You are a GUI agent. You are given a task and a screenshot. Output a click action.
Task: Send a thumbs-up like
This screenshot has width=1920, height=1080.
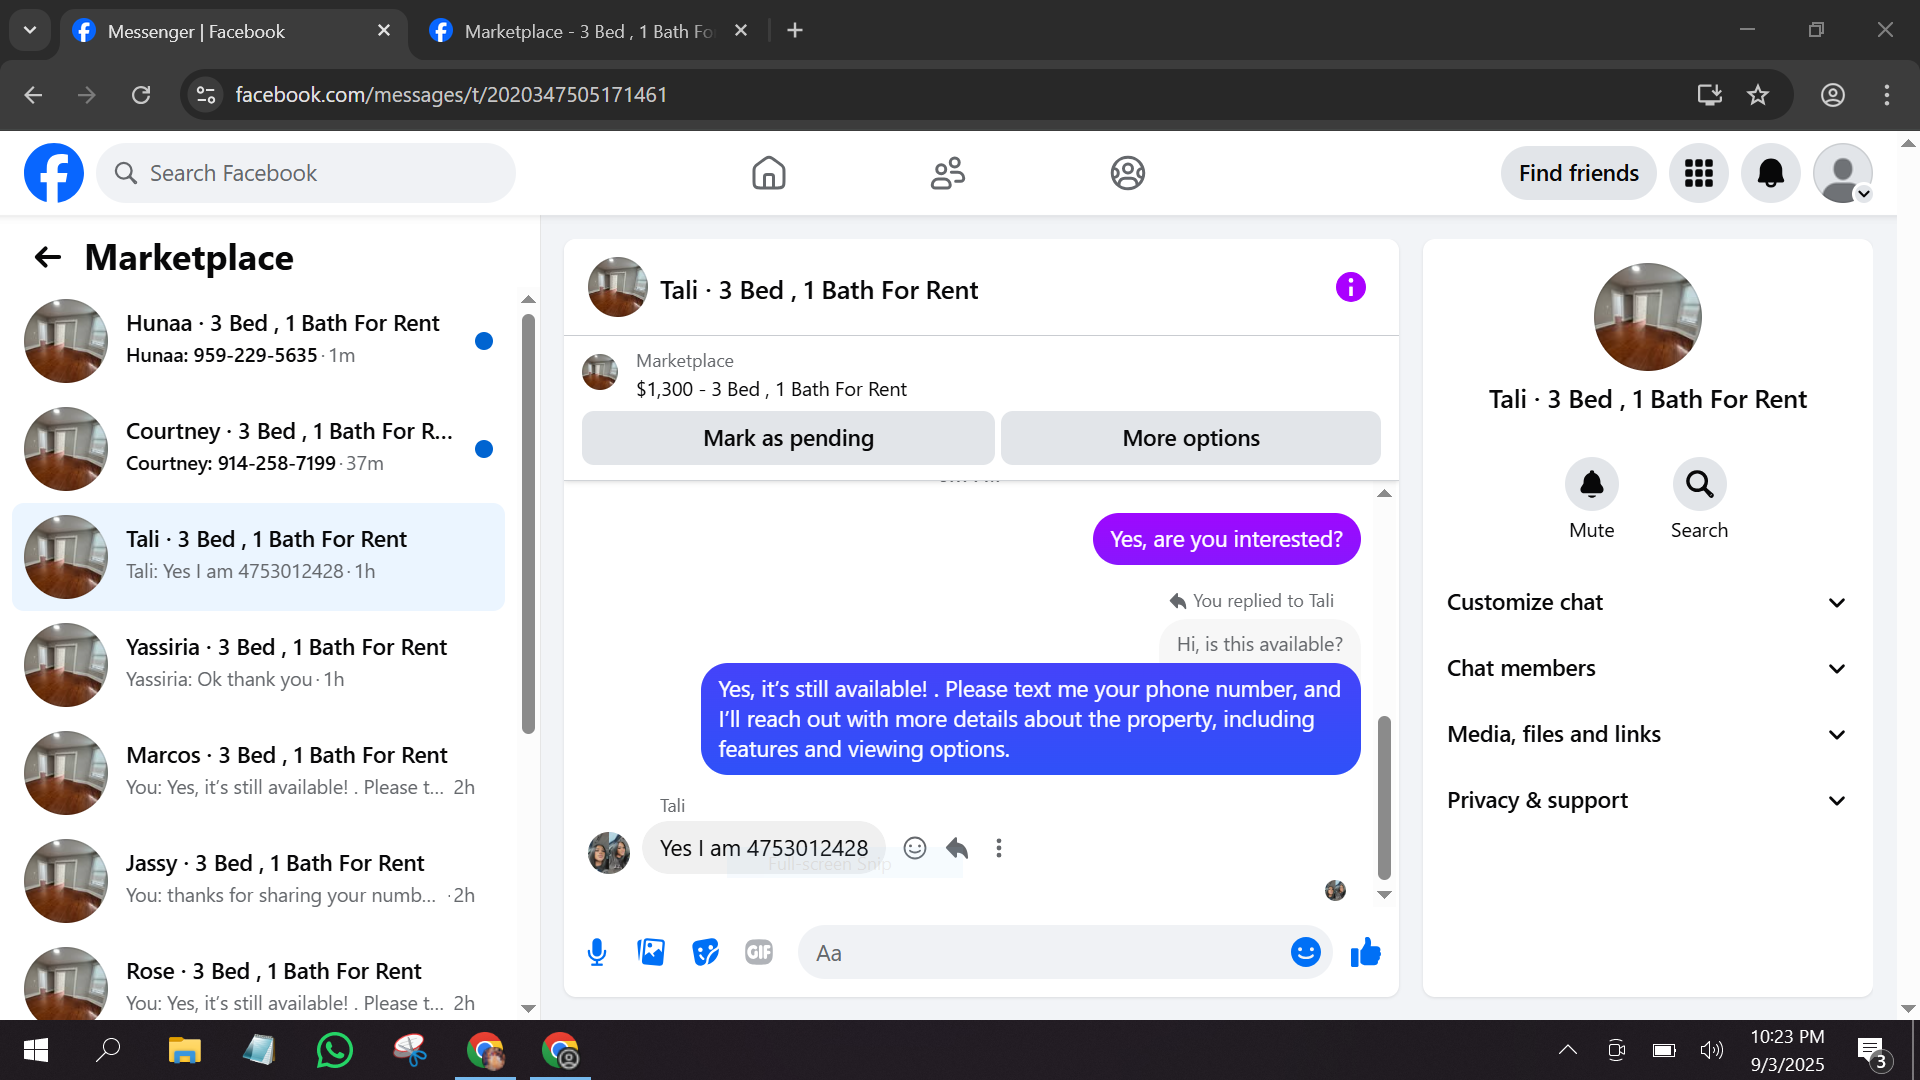pyautogui.click(x=1365, y=953)
